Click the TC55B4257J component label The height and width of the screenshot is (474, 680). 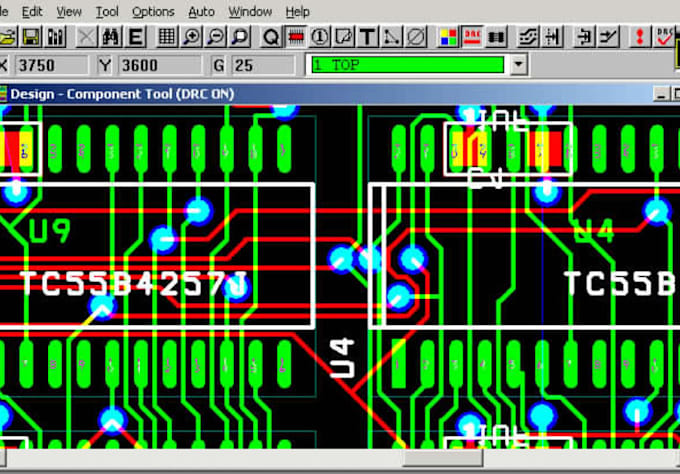pos(134,284)
